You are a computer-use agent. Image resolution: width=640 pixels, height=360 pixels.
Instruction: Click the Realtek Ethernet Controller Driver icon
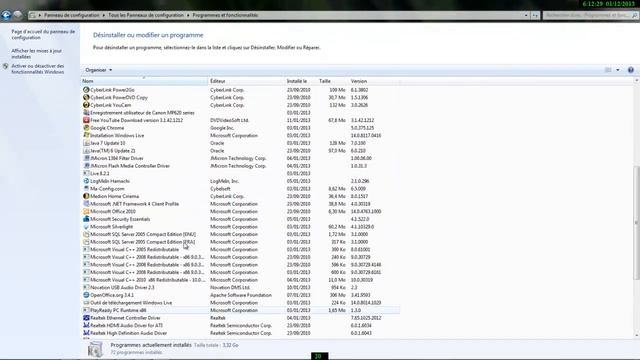(x=86, y=318)
